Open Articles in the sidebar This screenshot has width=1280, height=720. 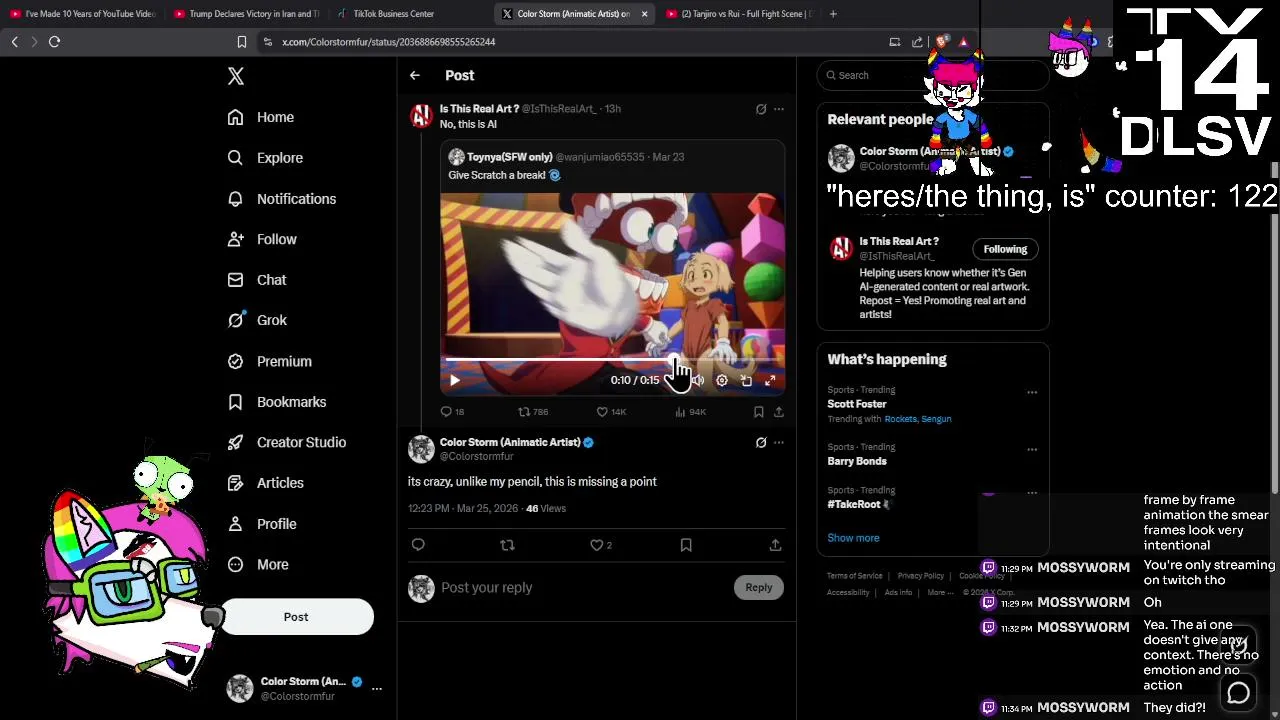click(x=265, y=483)
